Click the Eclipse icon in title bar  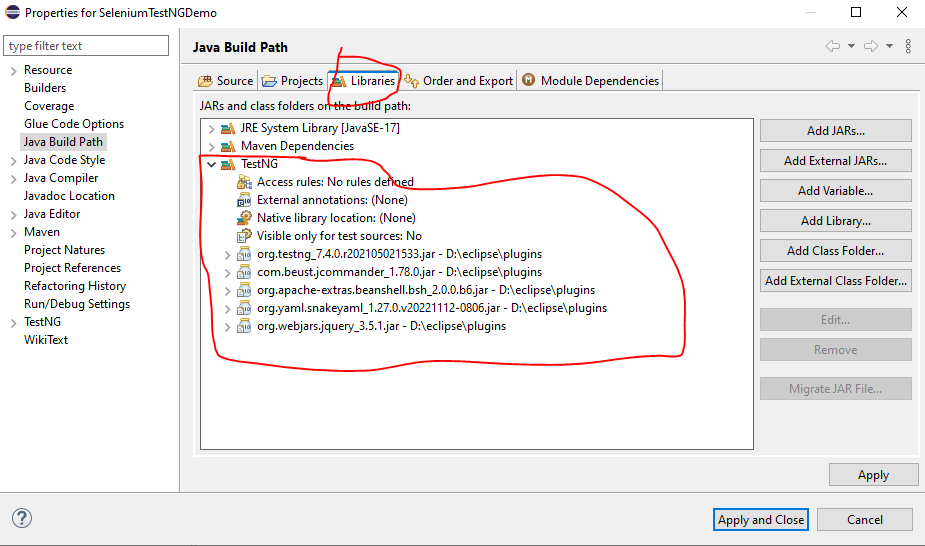click(x=12, y=12)
